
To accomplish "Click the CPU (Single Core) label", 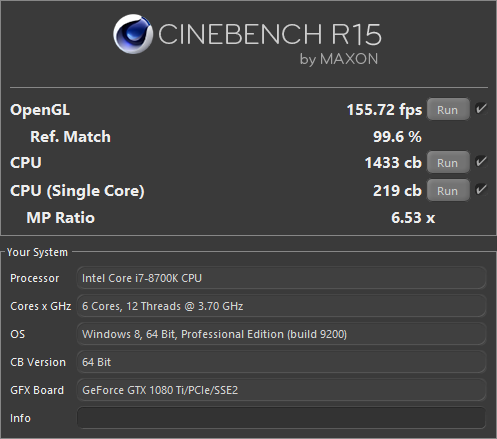I will (77, 191).
